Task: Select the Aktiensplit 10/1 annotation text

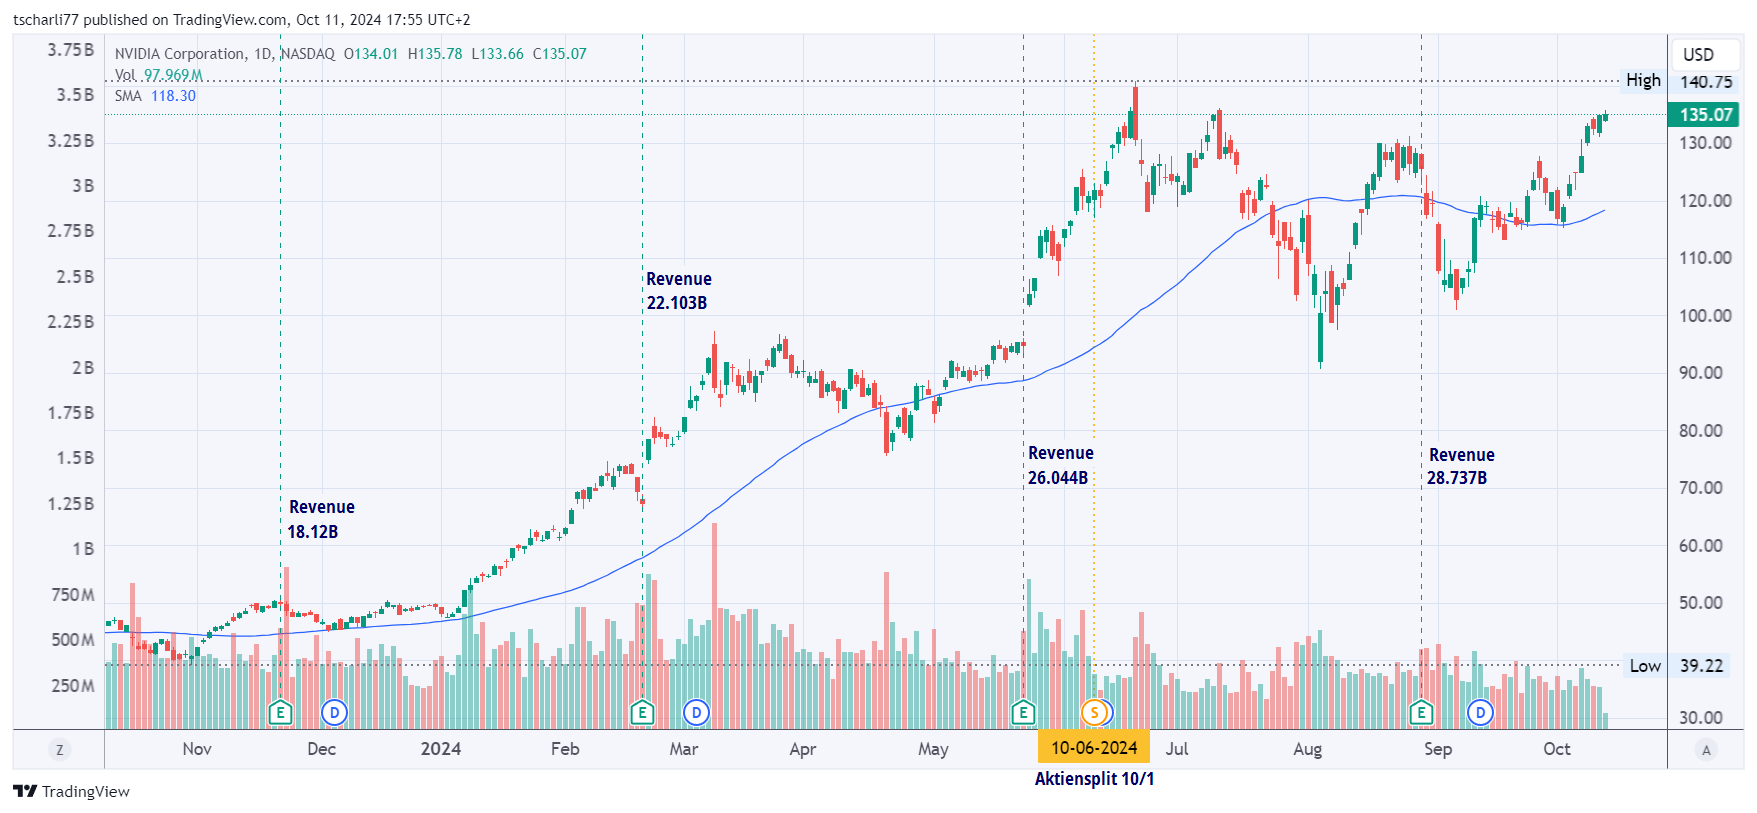Action: coord(1094,779)
